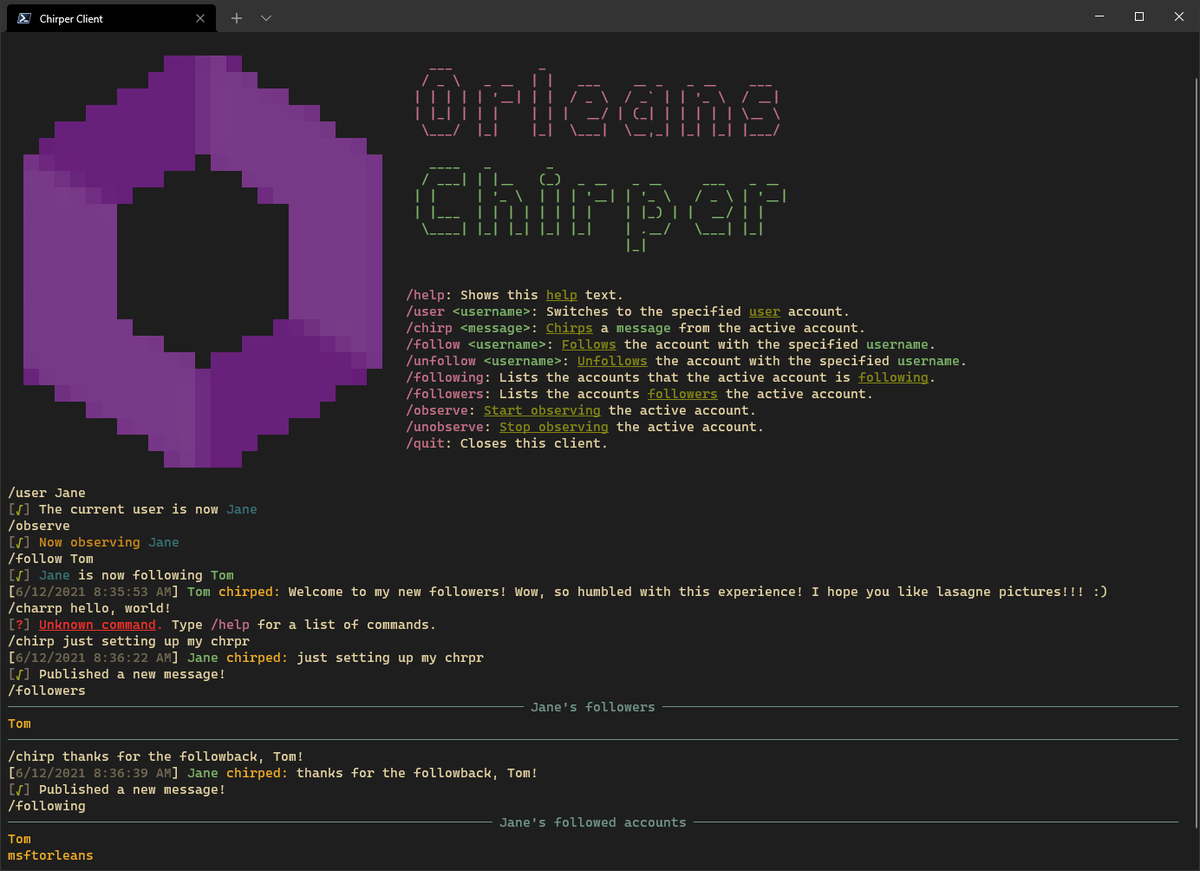Click 'Tom' in Jane's followed accounts list
Image resolution: width=1200 pixels, height=871 pixels.
tap(19, 839)
